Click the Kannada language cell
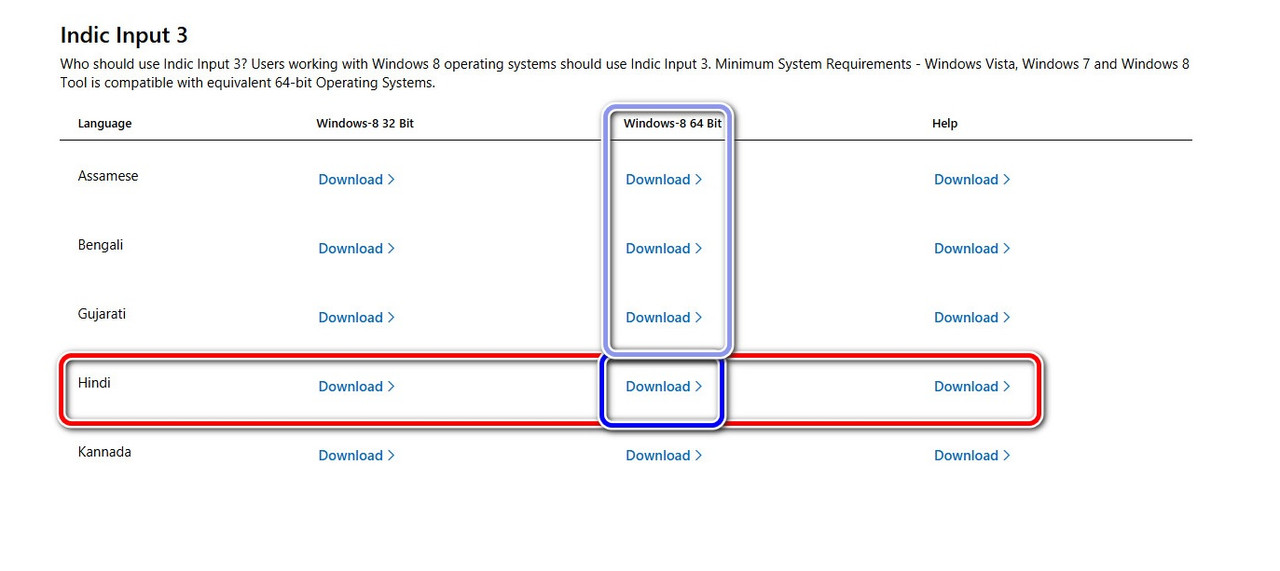The height and width of the screenshot is (571, 1280). click(104, 452)
